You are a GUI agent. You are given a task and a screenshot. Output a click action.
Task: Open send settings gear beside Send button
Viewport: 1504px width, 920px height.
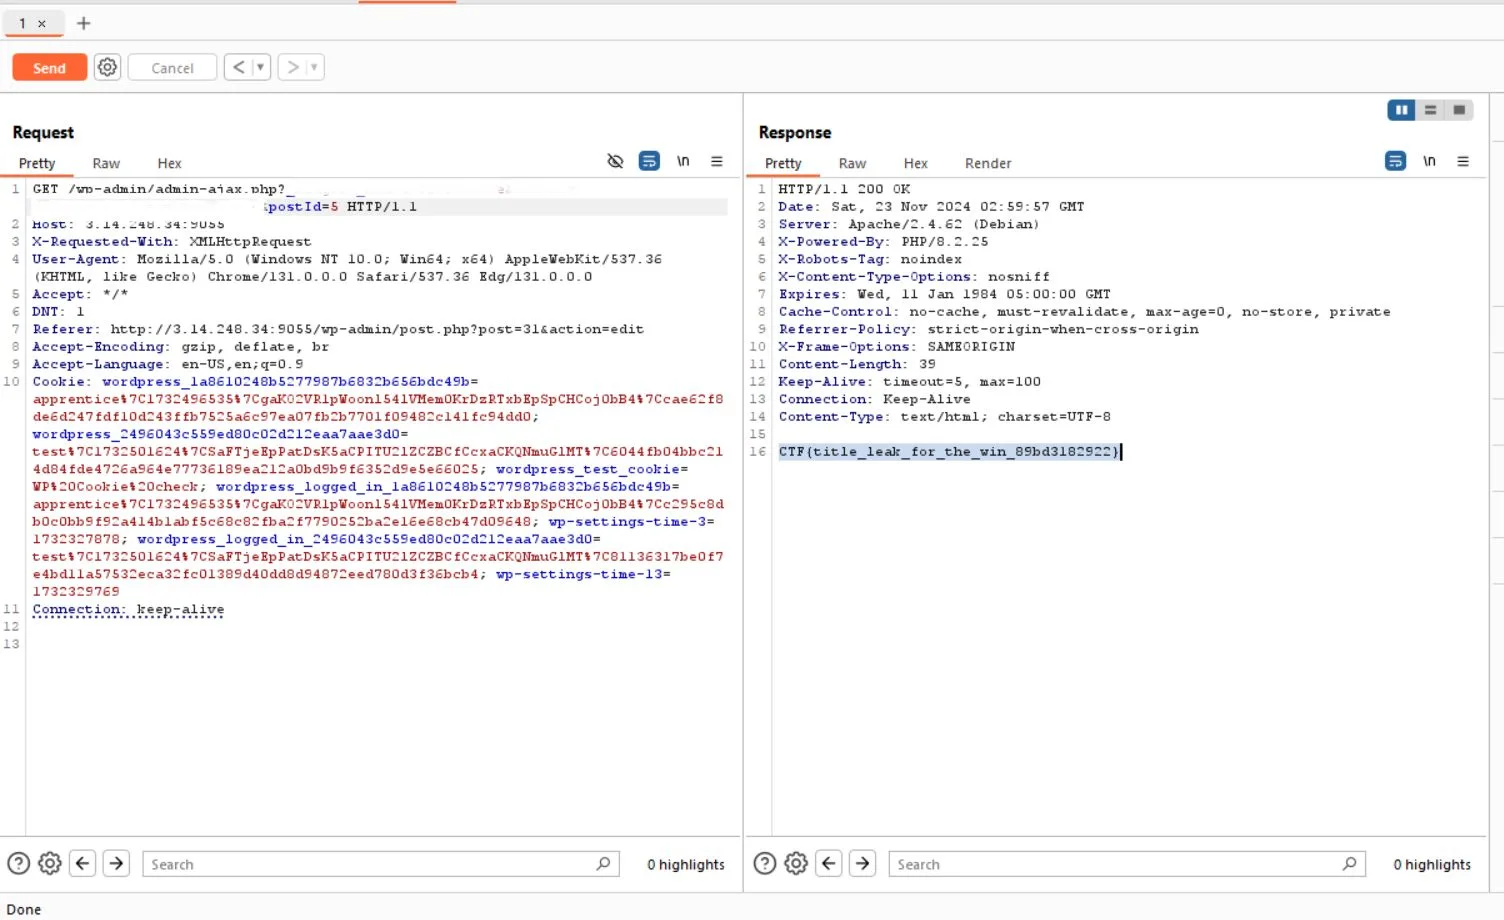tap(107, 67)
